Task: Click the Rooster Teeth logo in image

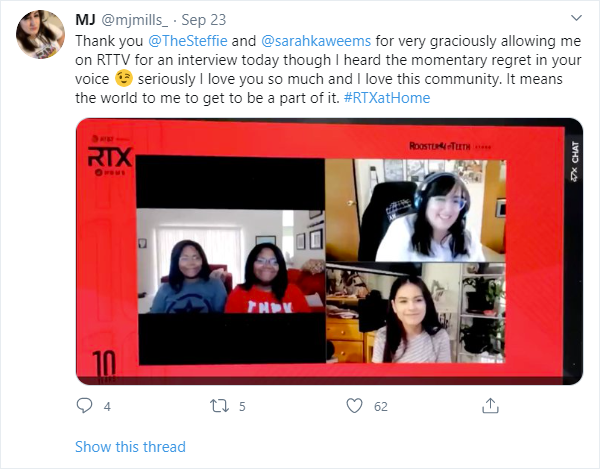Action: pos(449,146)
